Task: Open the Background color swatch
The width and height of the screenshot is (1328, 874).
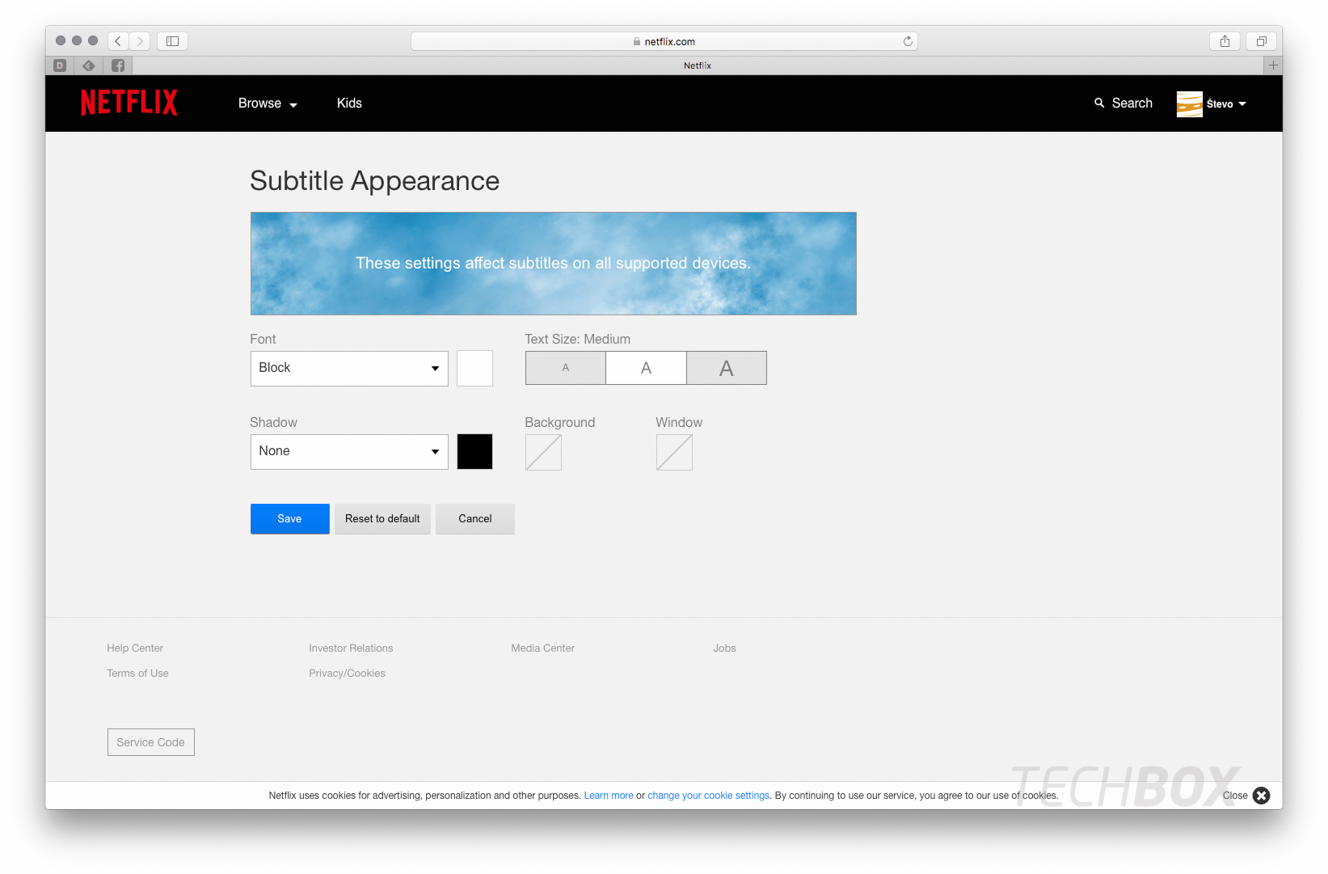Action: (543, 452)
